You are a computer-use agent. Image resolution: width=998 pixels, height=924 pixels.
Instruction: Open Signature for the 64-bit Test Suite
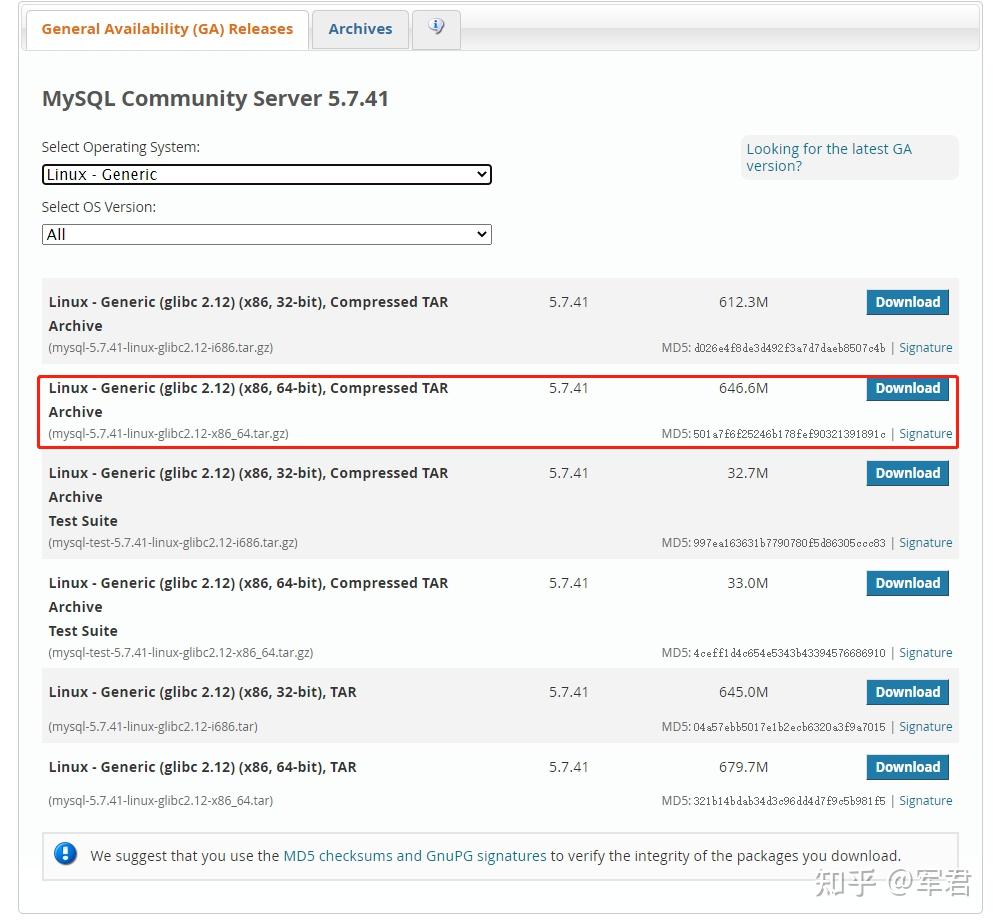[x=925, y=652]
